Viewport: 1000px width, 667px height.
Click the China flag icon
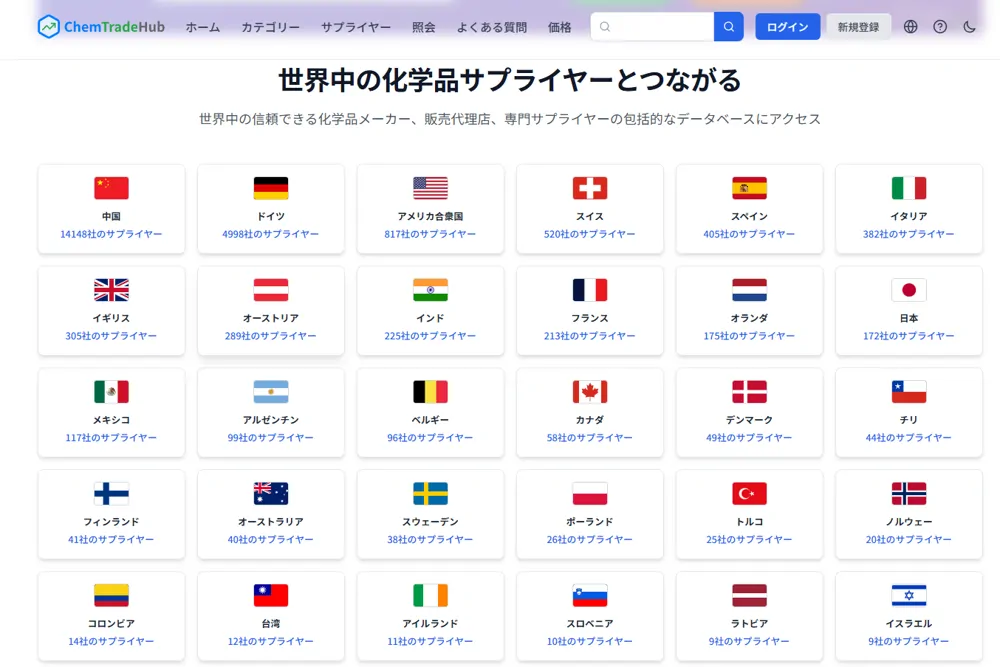(x=111, y=188)
